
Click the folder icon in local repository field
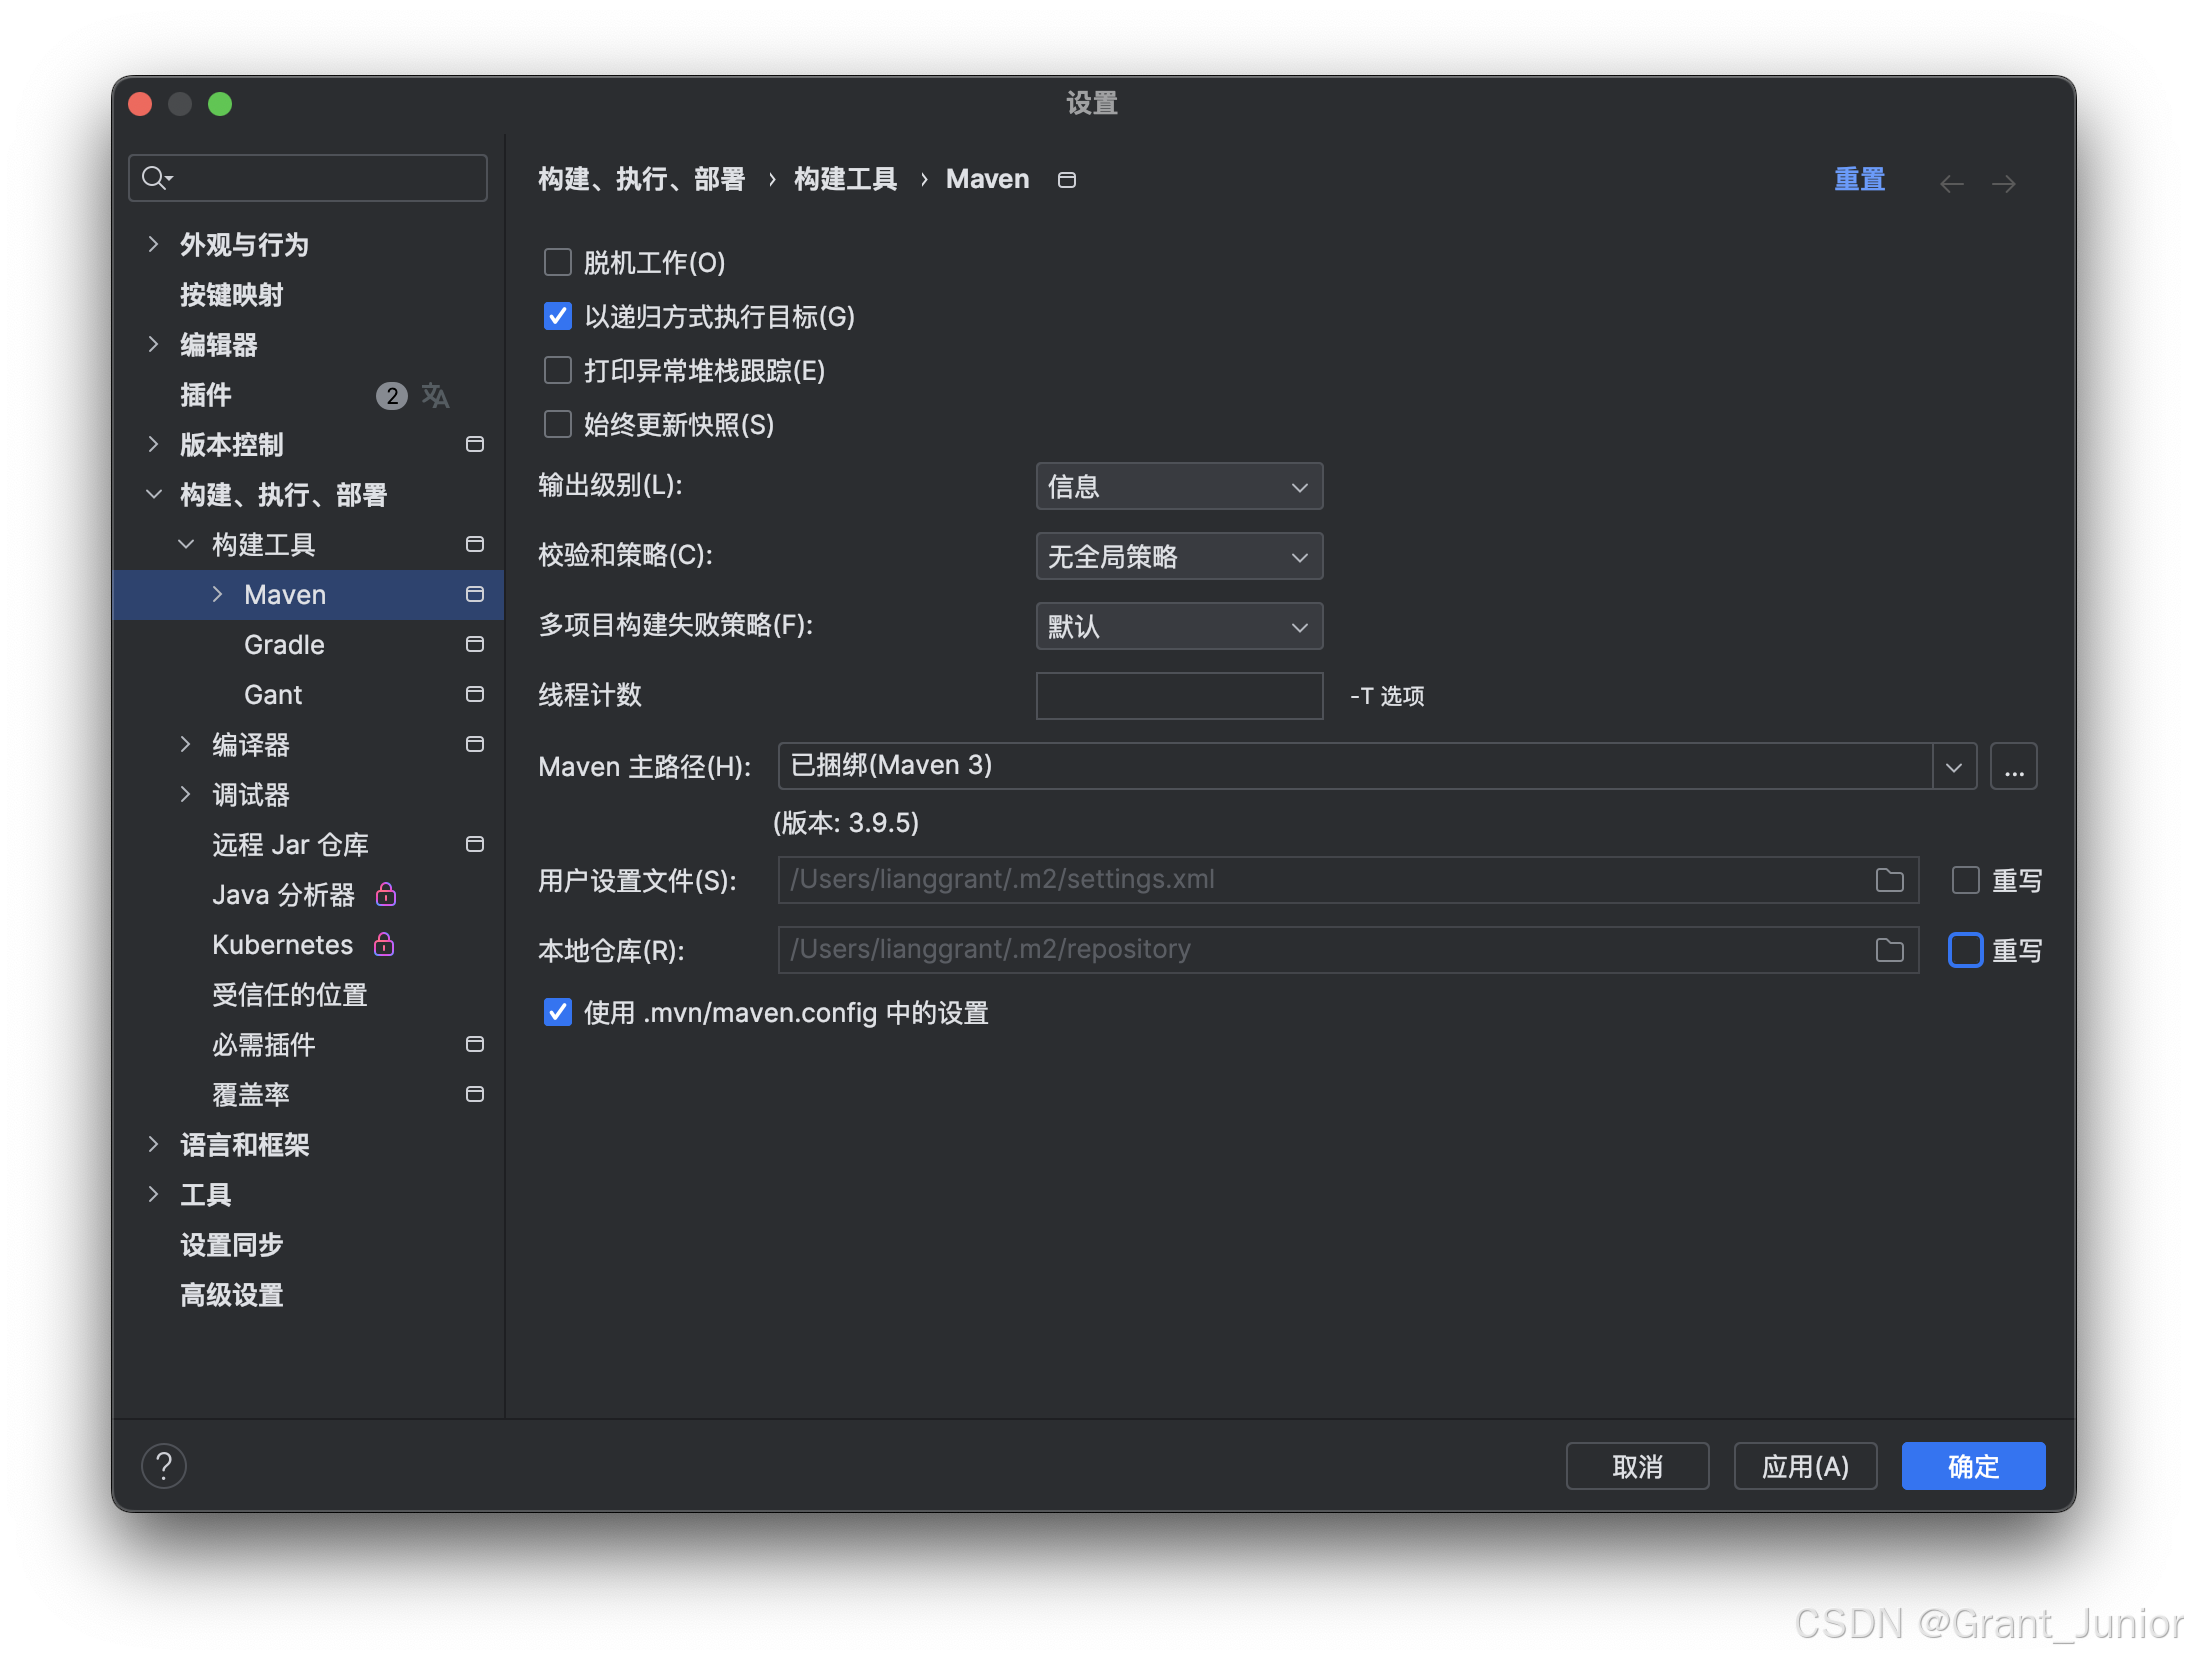[x=1889, y=950]
